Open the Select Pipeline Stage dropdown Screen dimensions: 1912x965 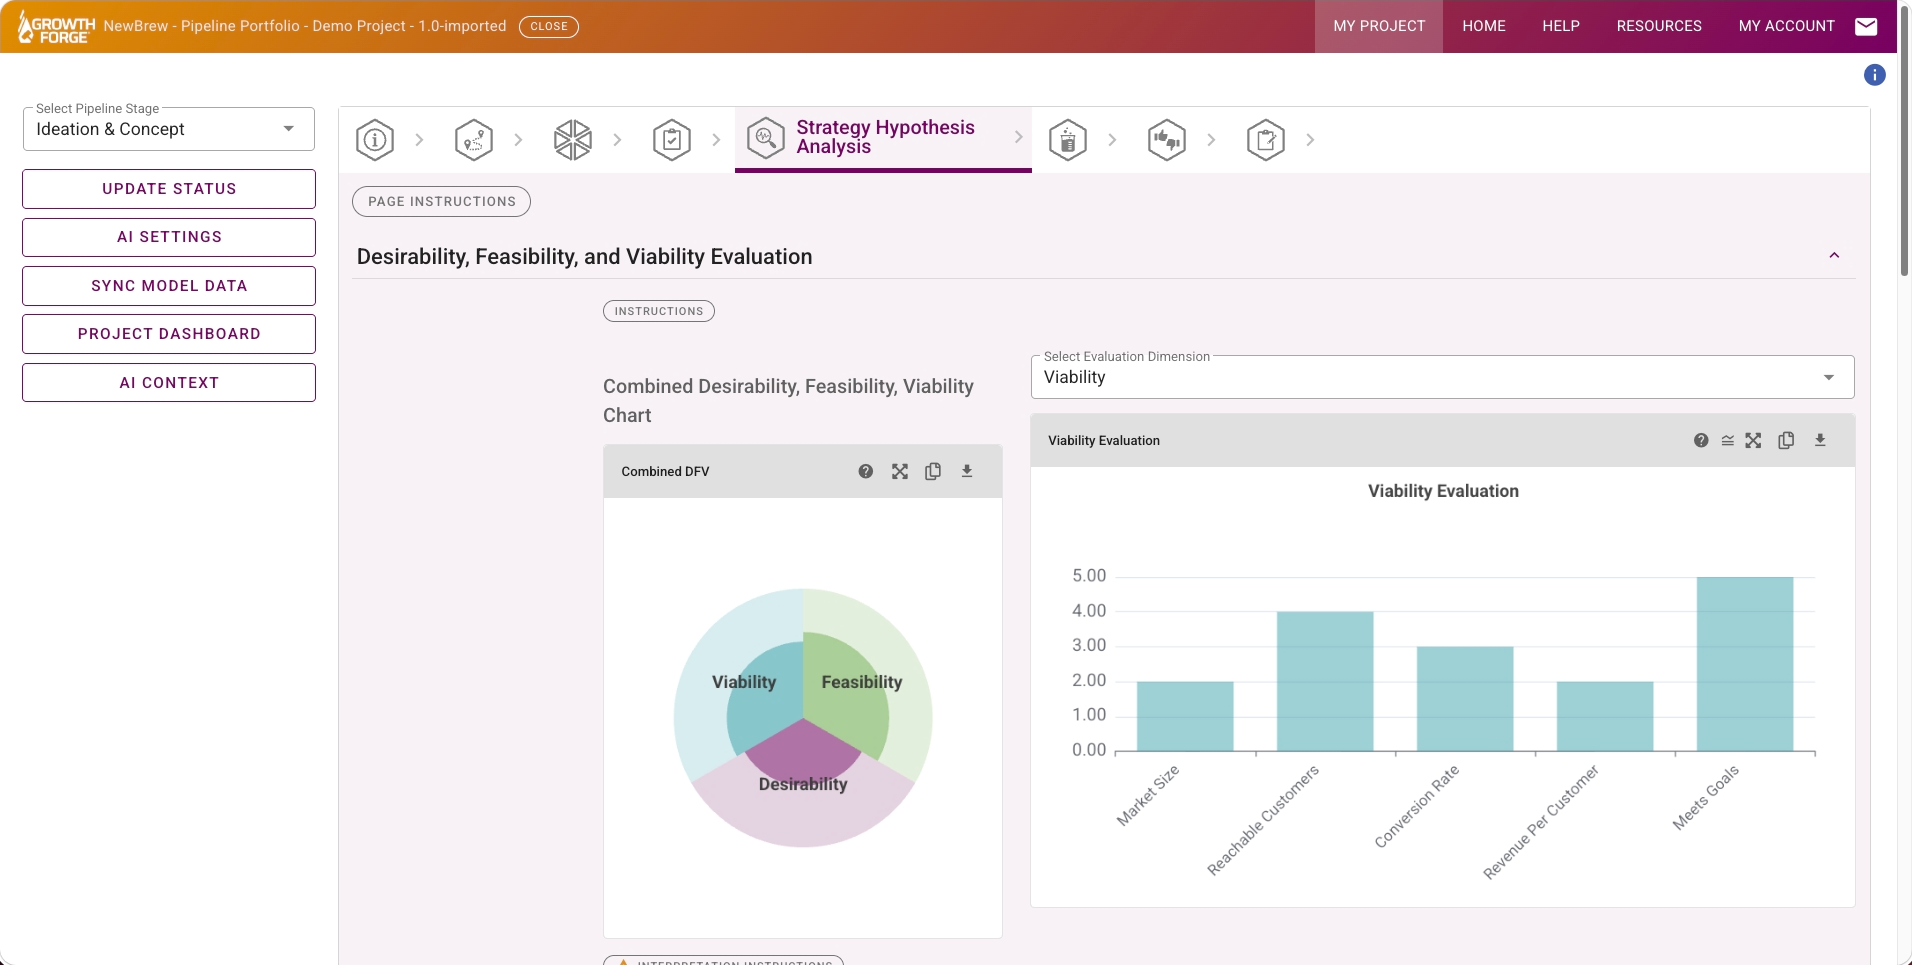tap(169, 129)
